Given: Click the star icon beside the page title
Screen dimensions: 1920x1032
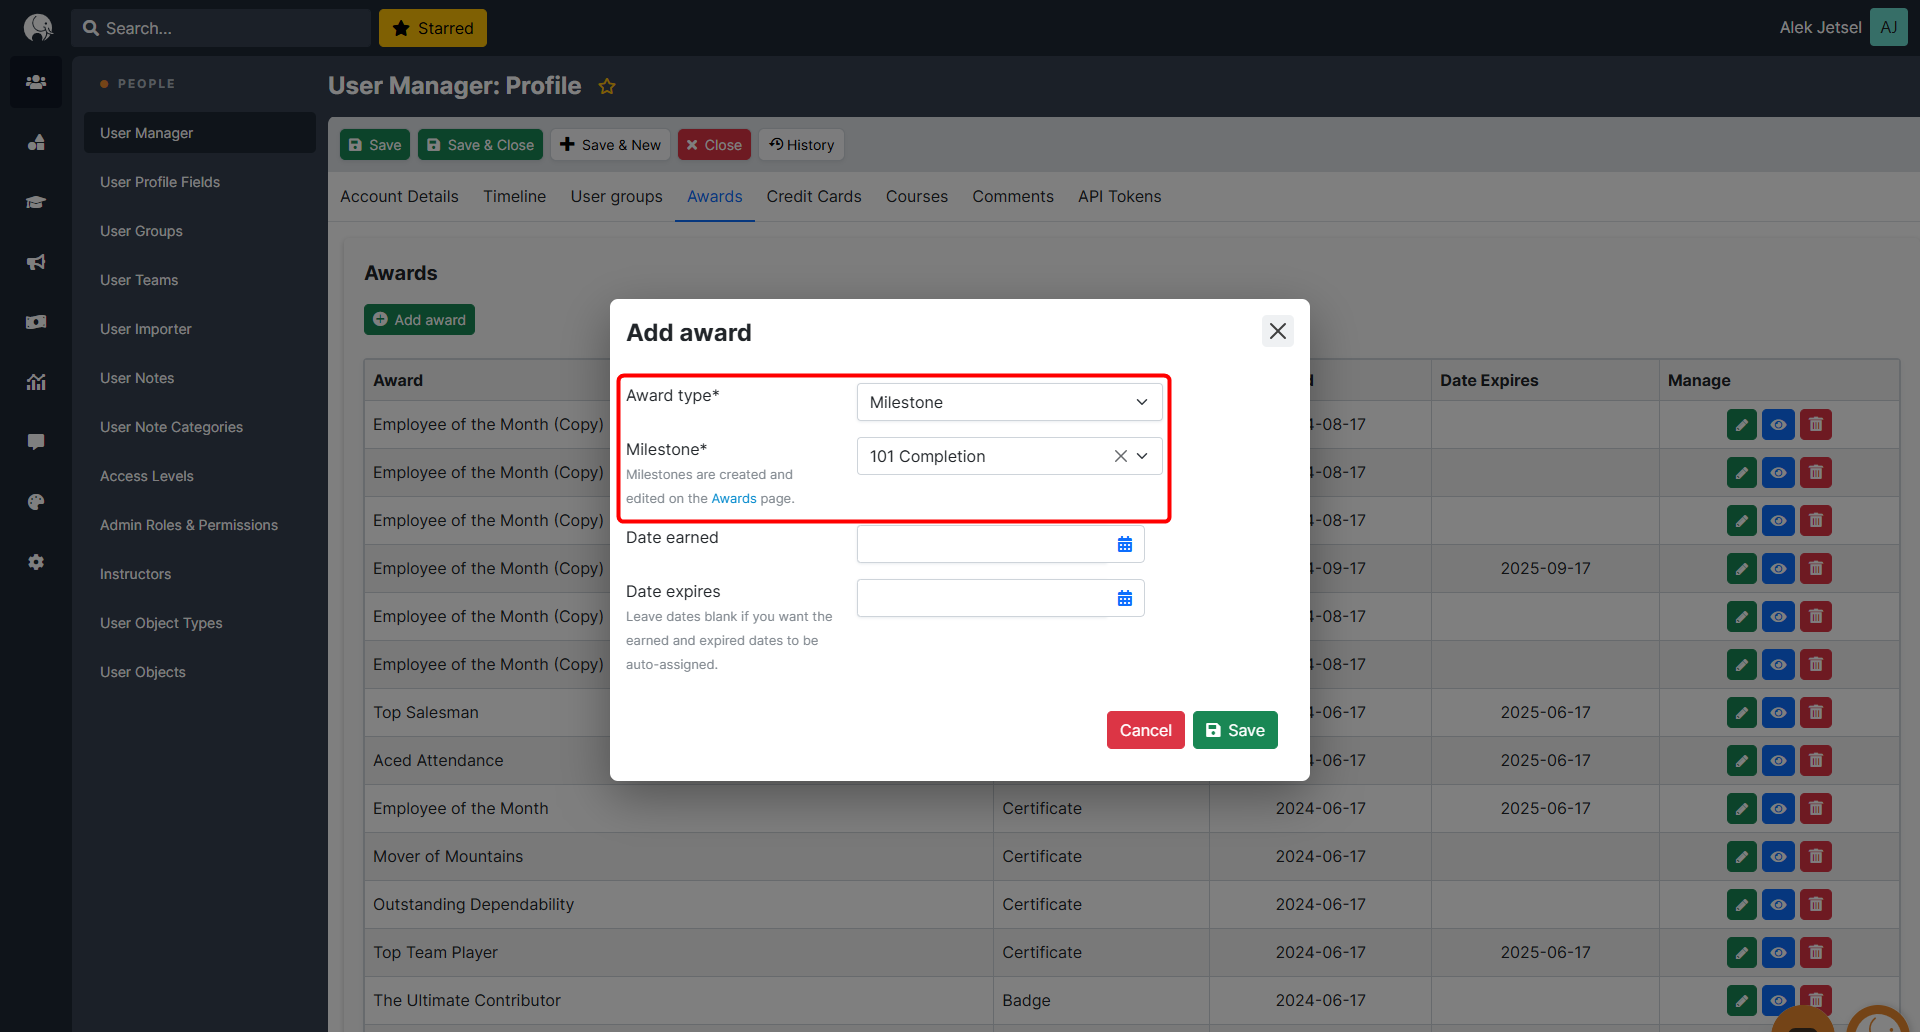Looking at the screenshot, I should pyautogui.click(x=607, y=87).
